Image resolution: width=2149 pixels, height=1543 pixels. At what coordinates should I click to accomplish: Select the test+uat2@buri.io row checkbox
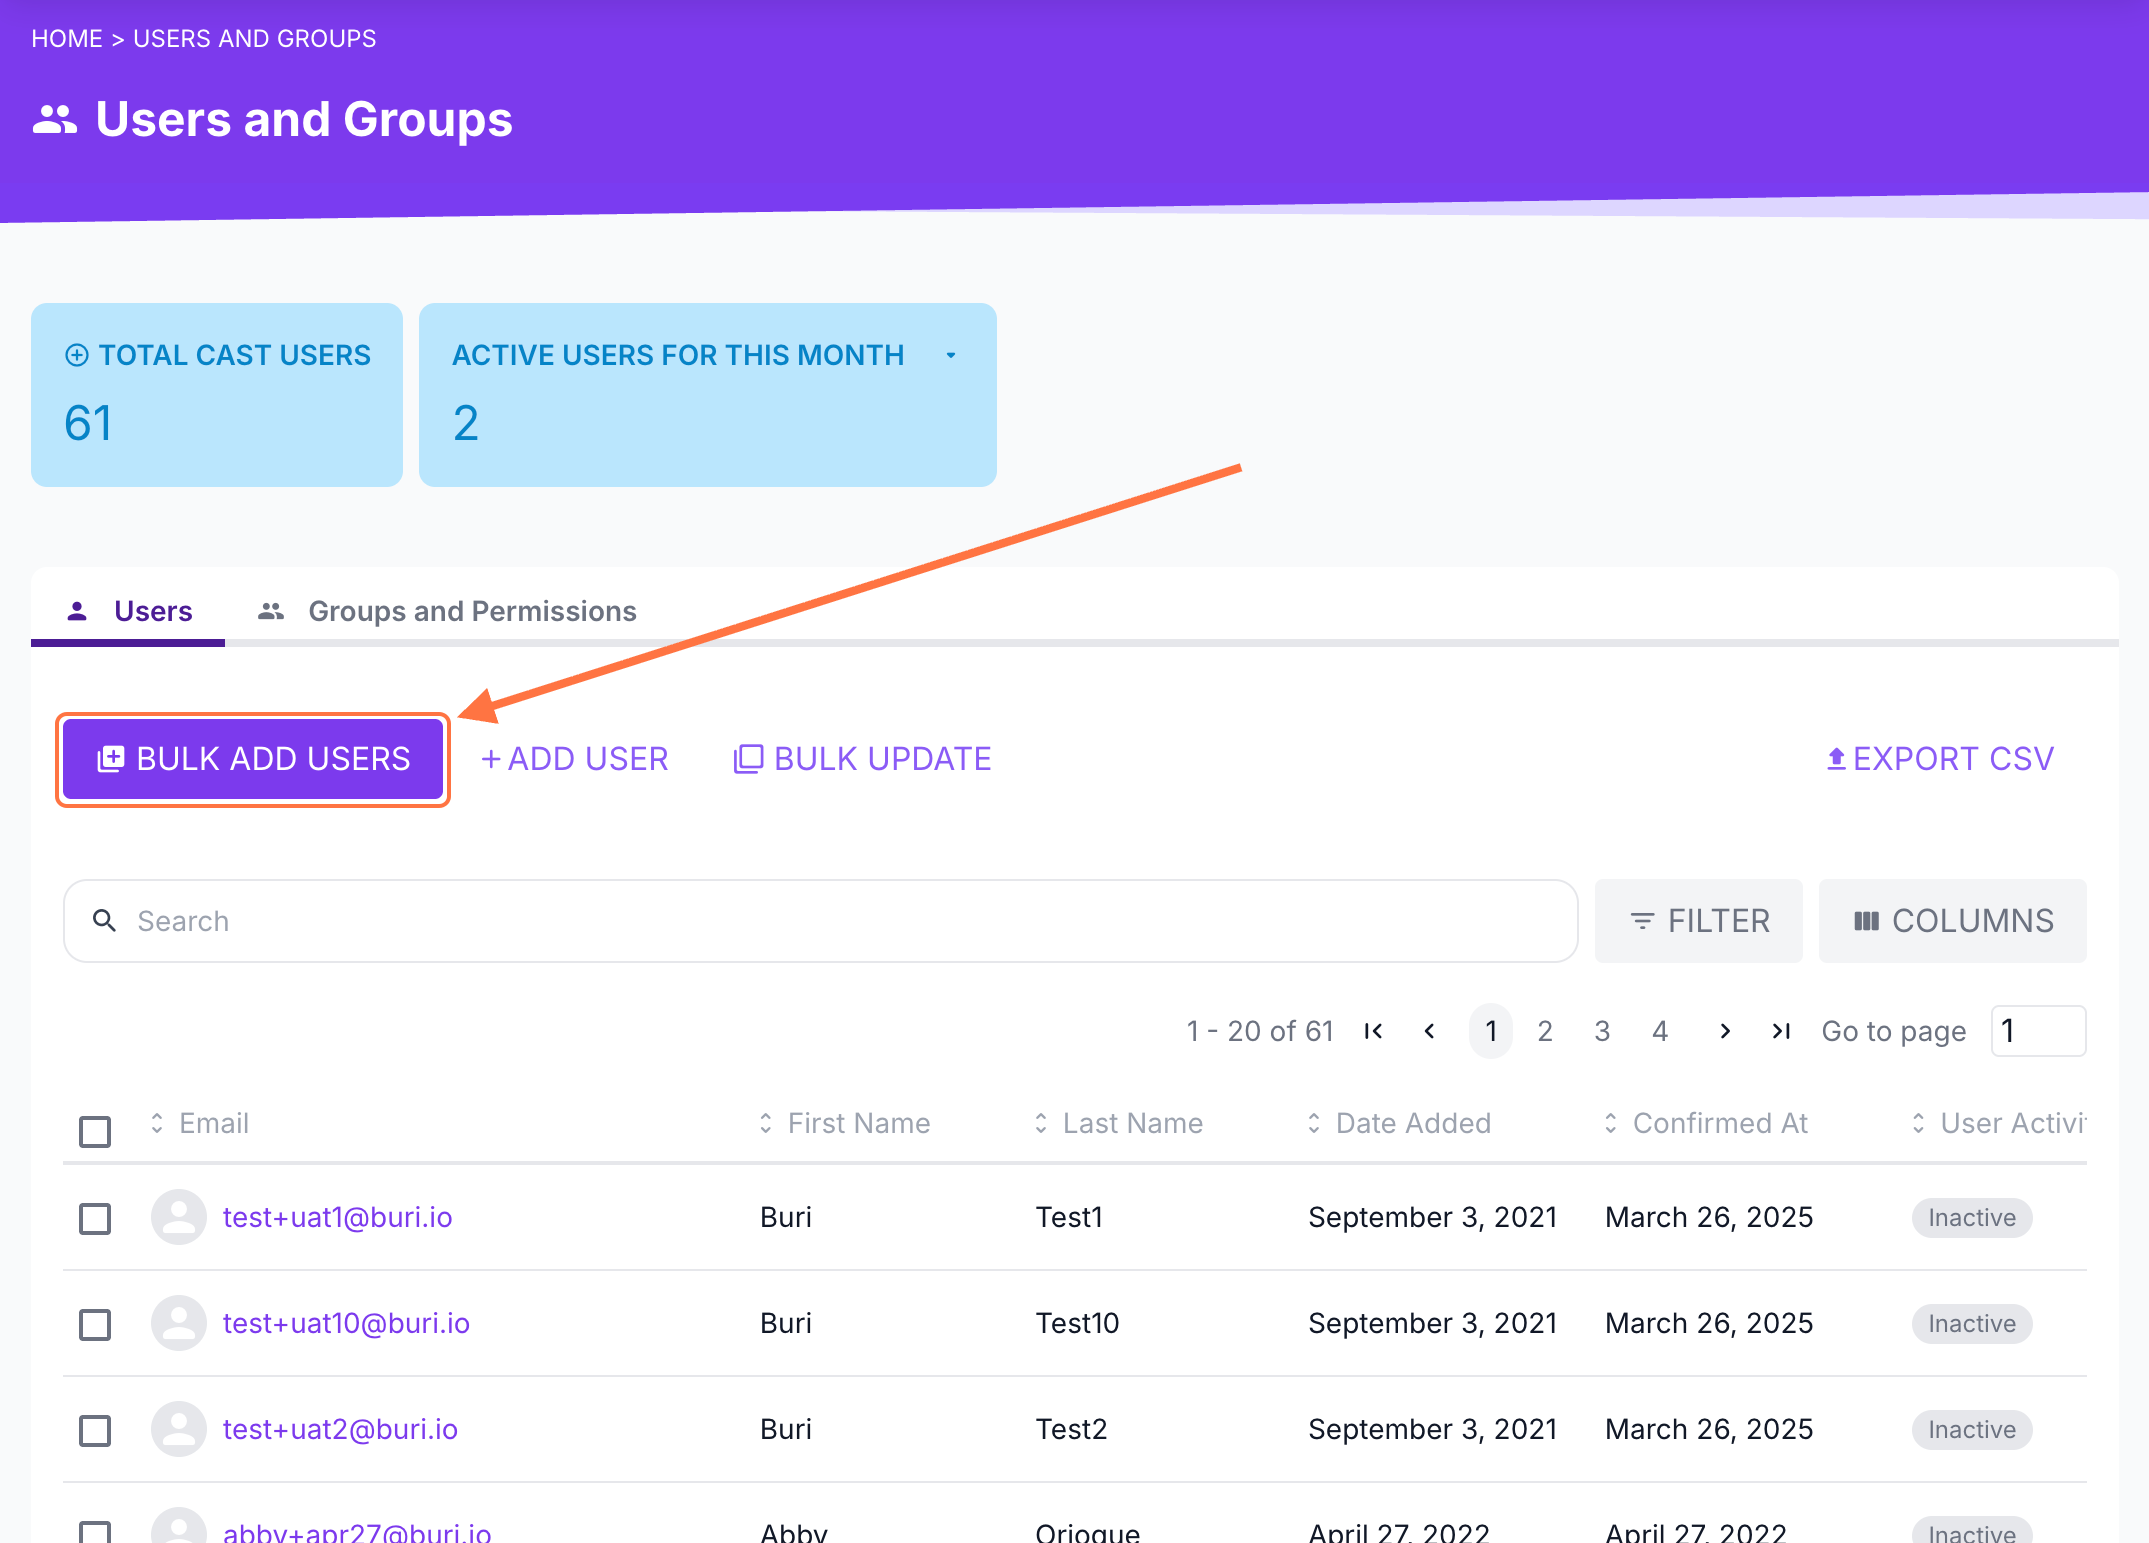pyautogui.click(x=95, y=1430)
